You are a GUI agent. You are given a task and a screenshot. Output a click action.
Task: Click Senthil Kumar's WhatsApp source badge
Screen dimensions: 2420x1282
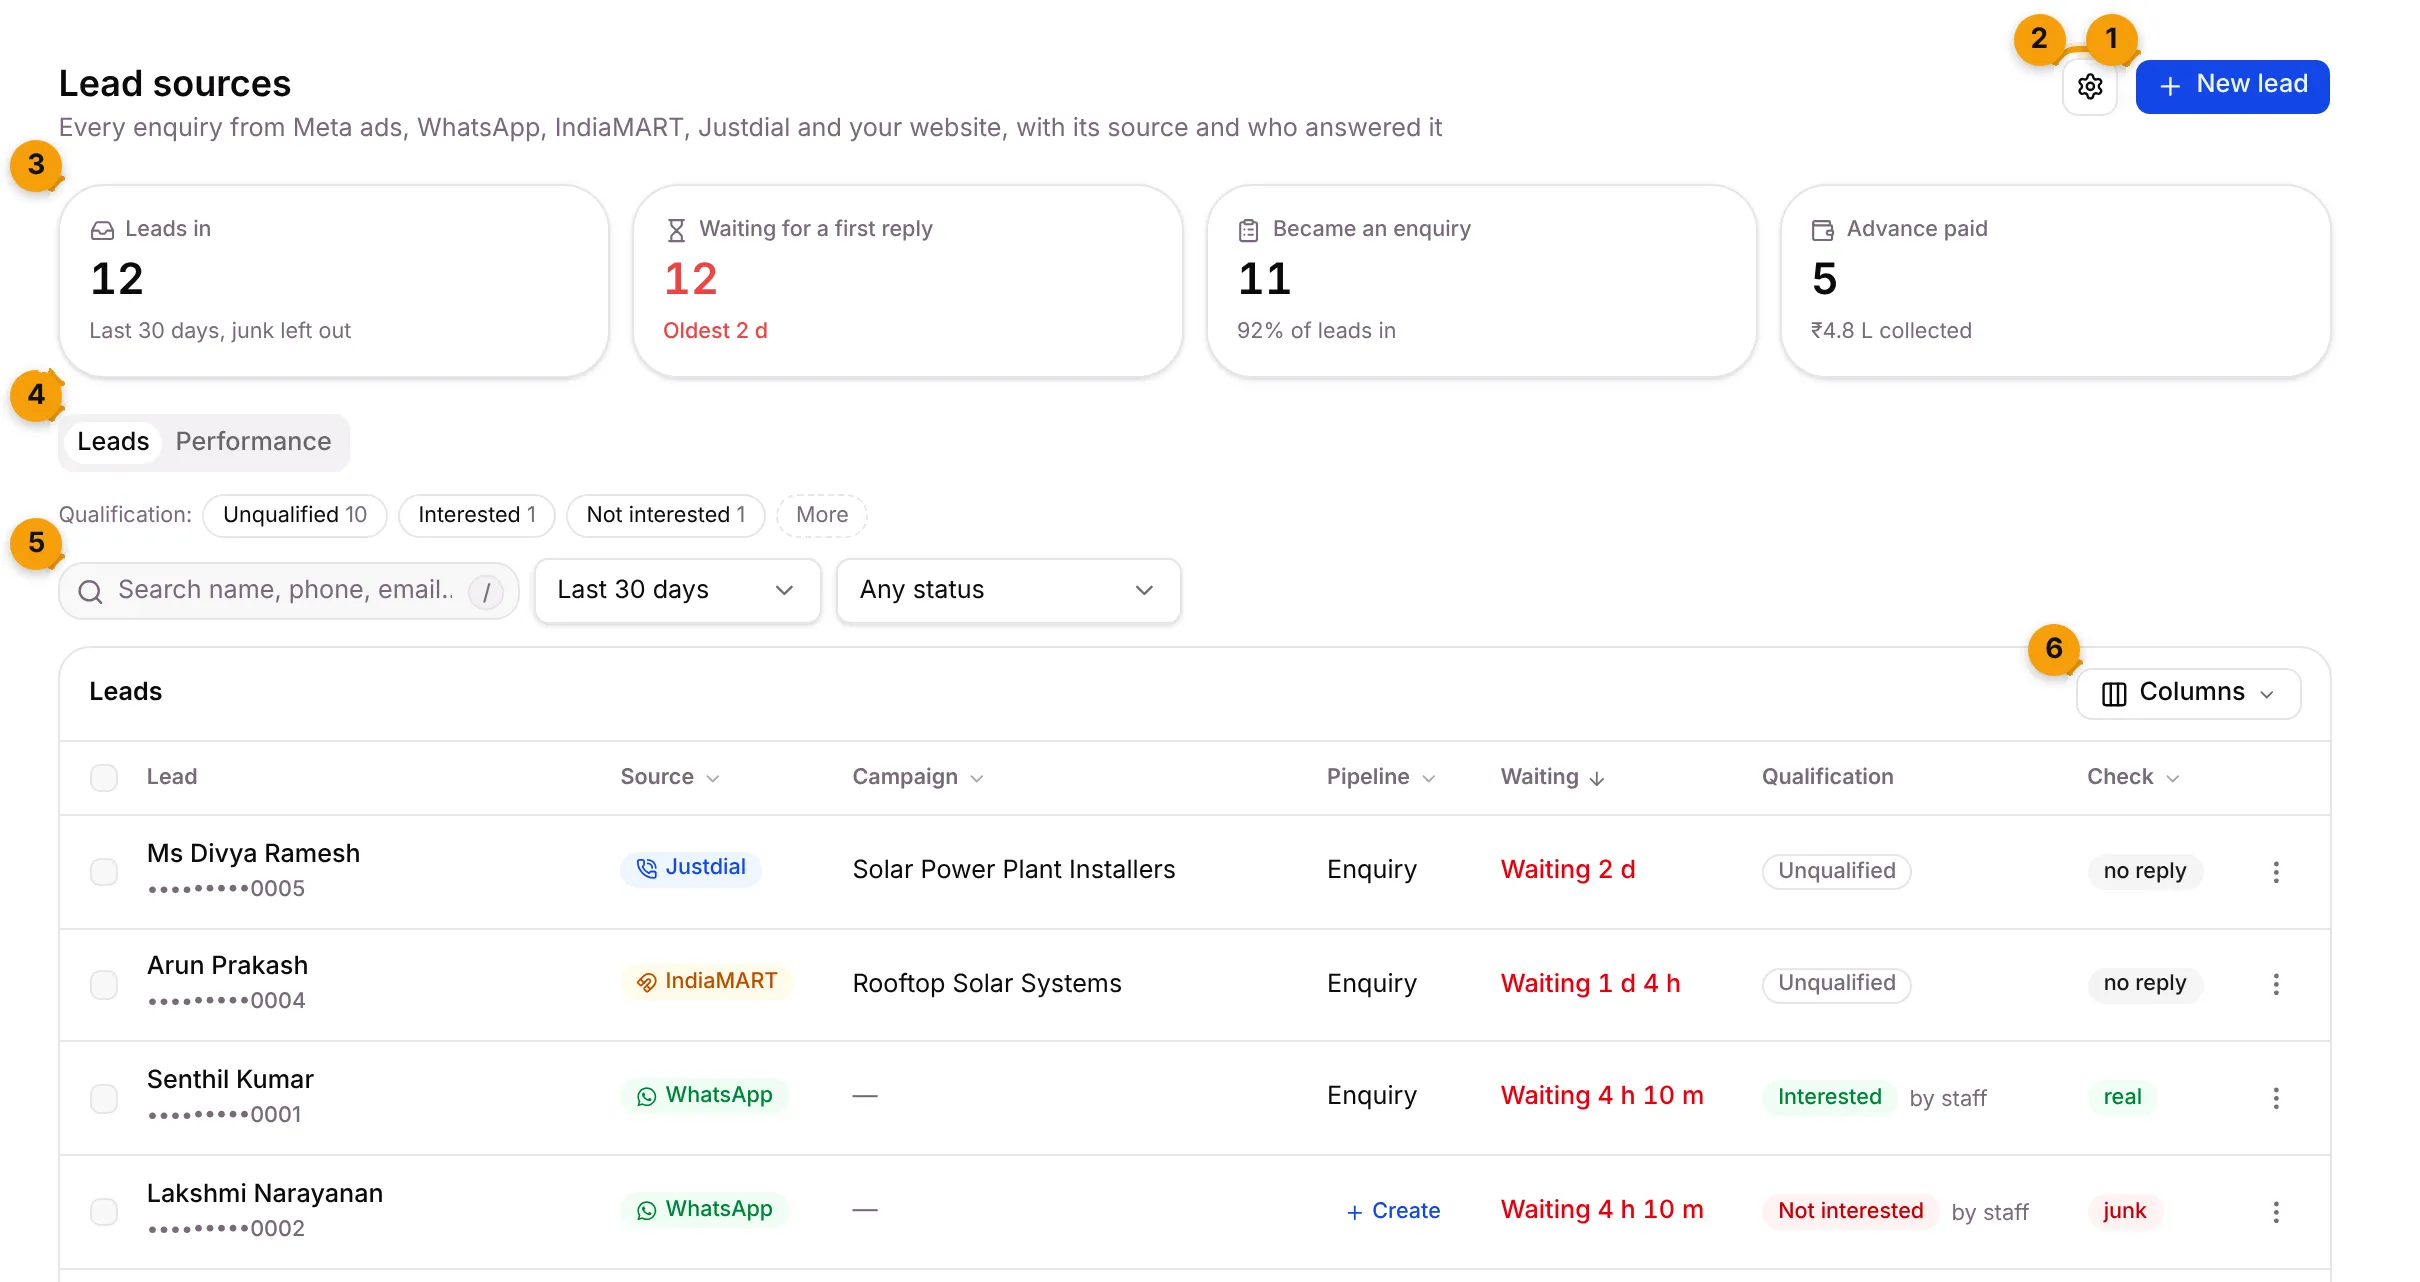click(705, 1096)
